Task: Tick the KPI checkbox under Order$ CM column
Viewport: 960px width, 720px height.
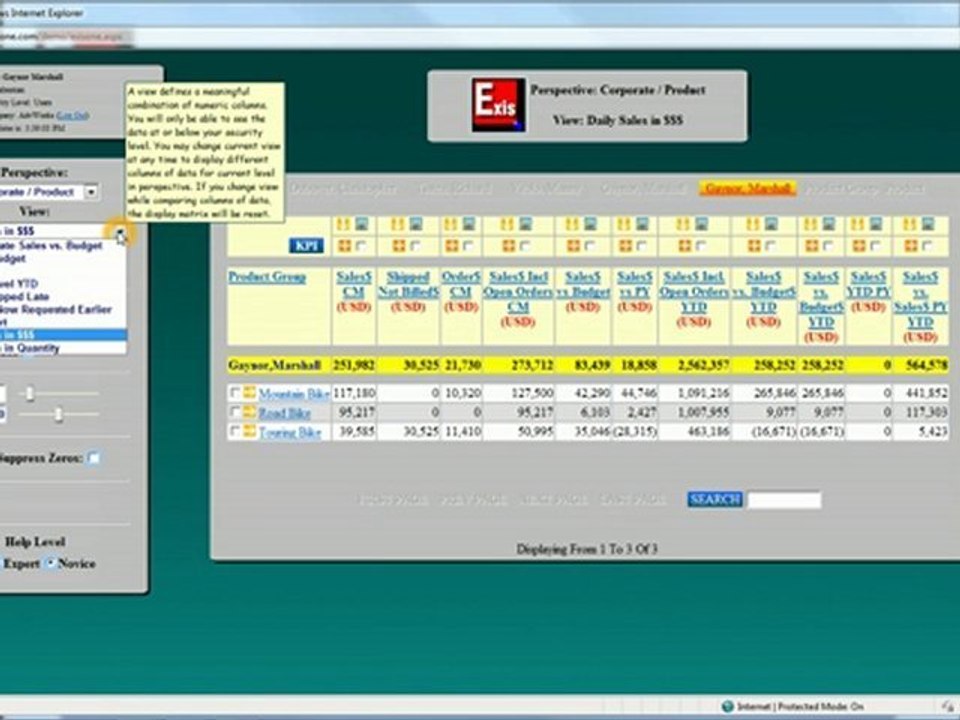Action: point(468,246)
